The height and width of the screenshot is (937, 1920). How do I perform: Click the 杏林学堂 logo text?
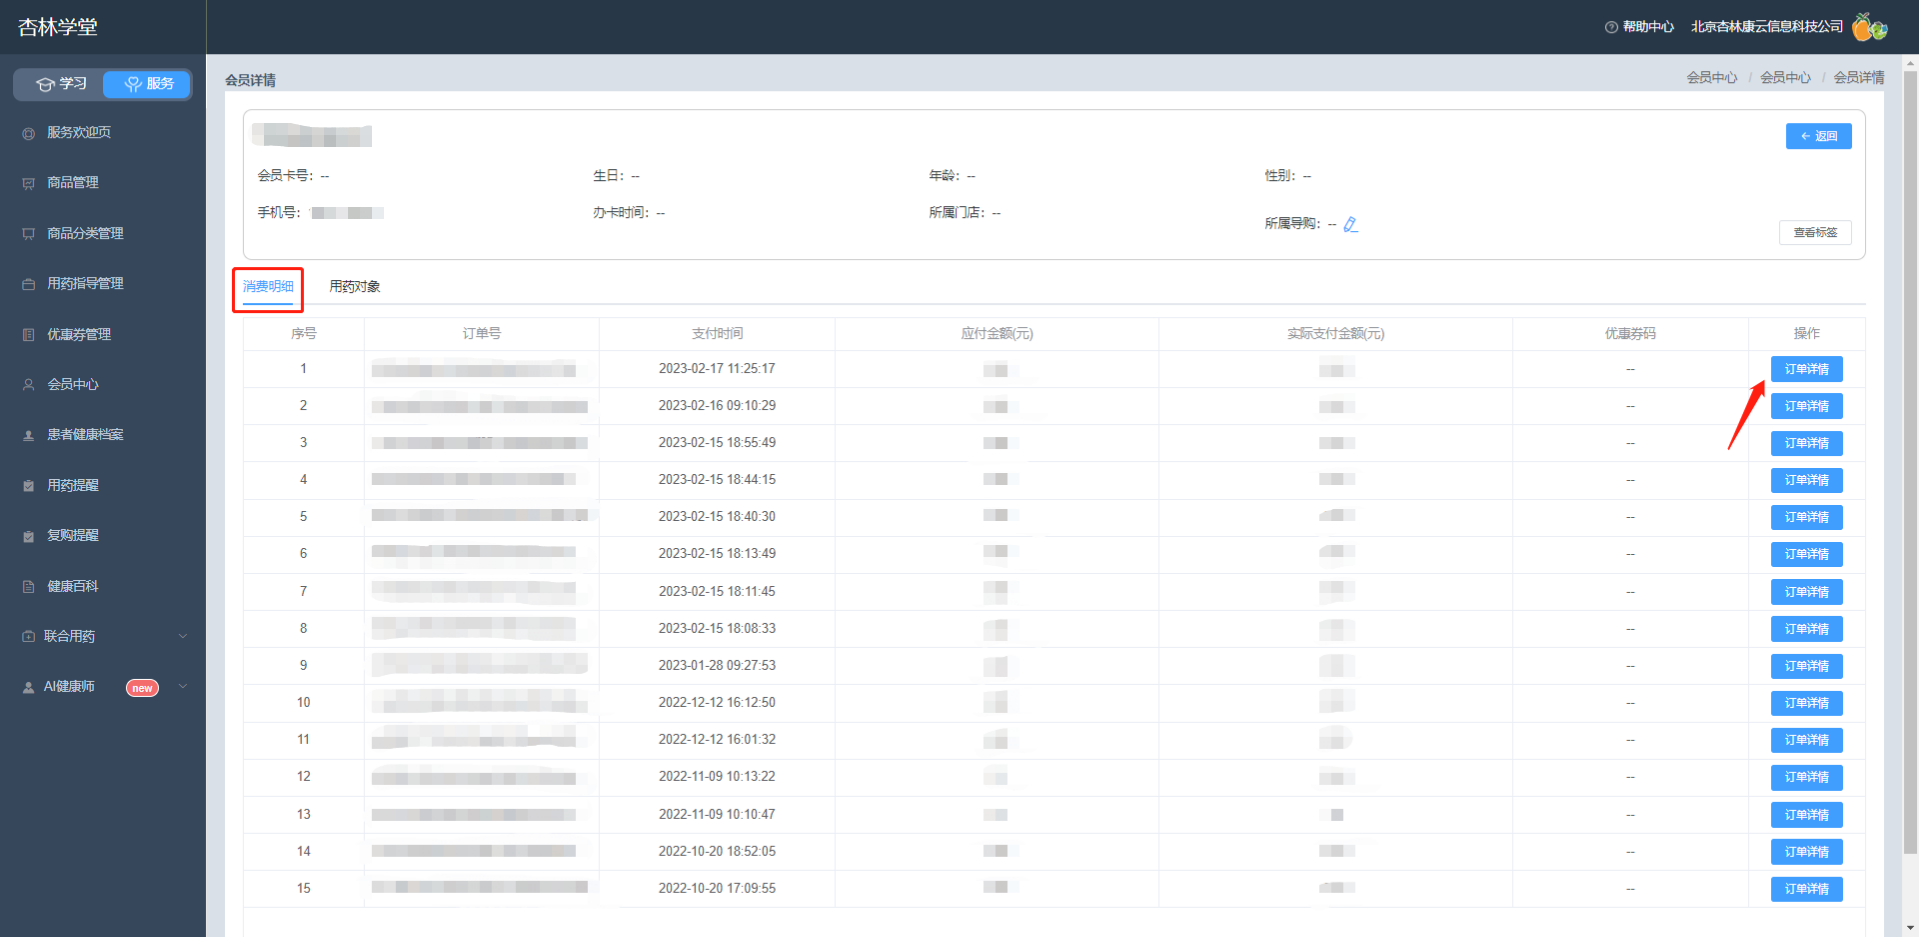(58, 27)
